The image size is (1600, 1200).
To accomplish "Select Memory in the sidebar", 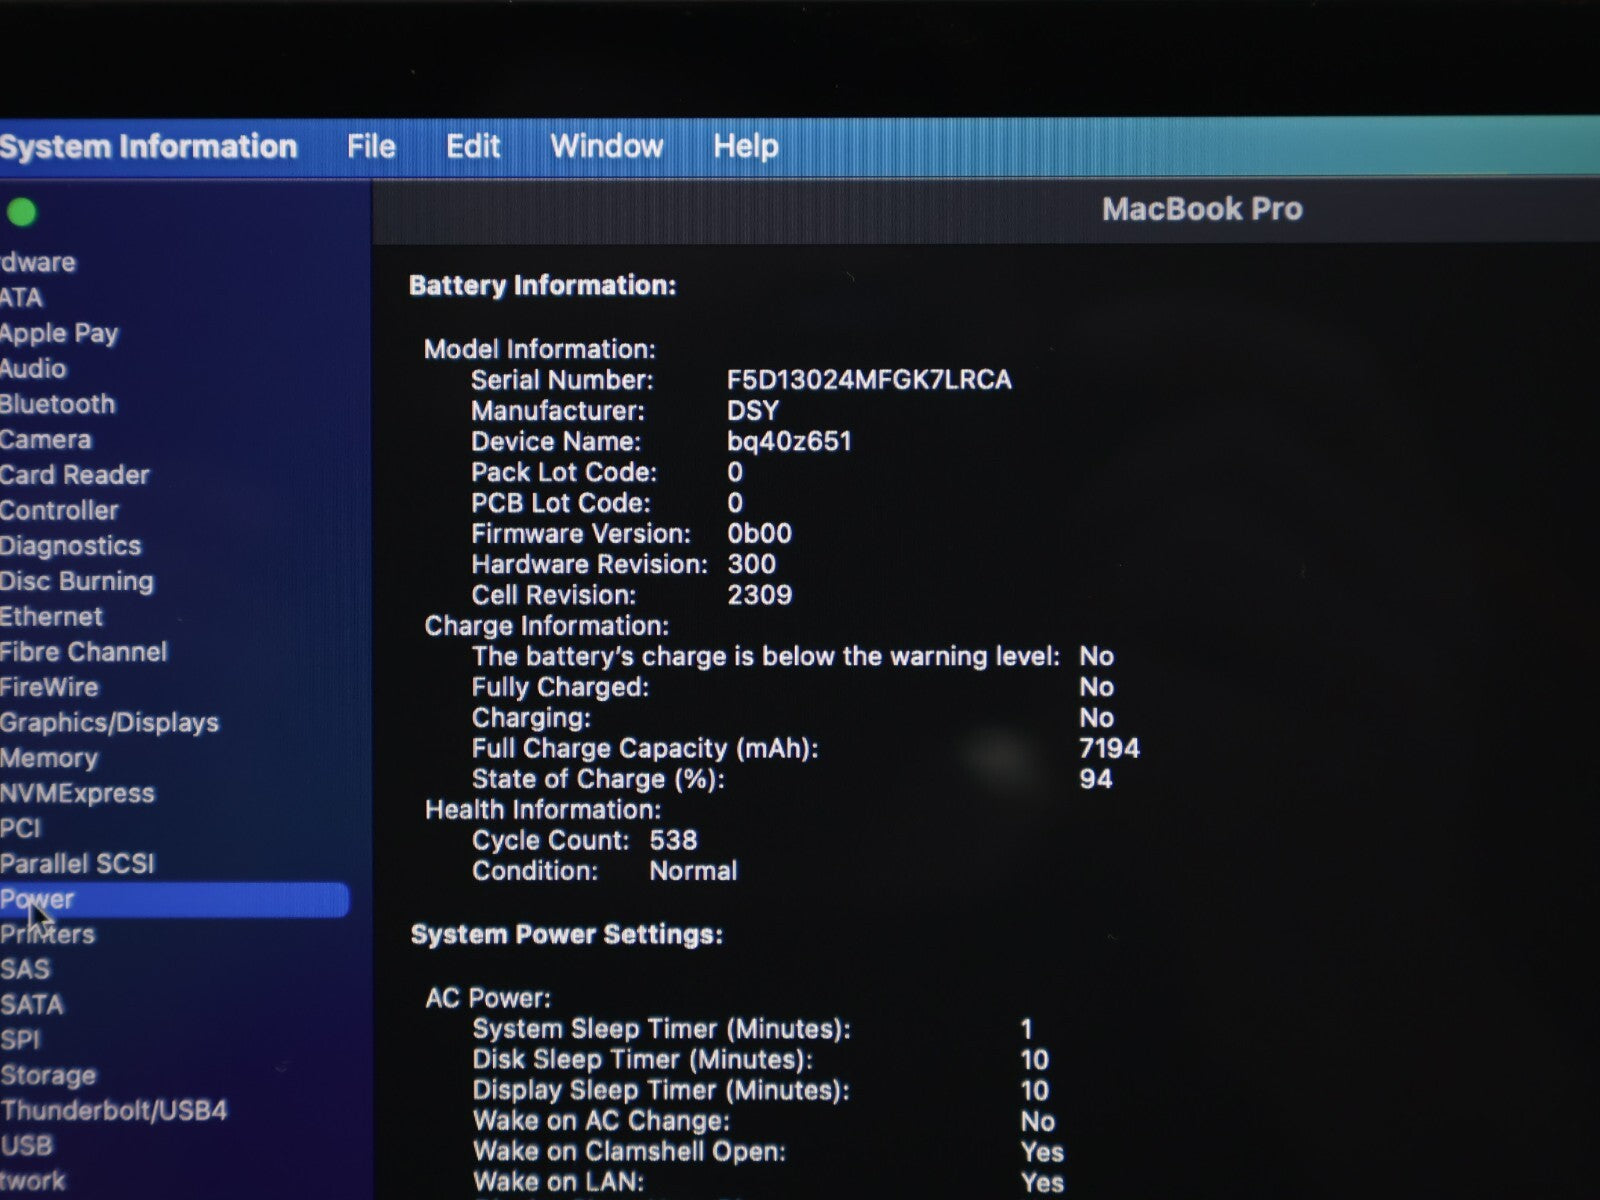I will coord(49,758).
